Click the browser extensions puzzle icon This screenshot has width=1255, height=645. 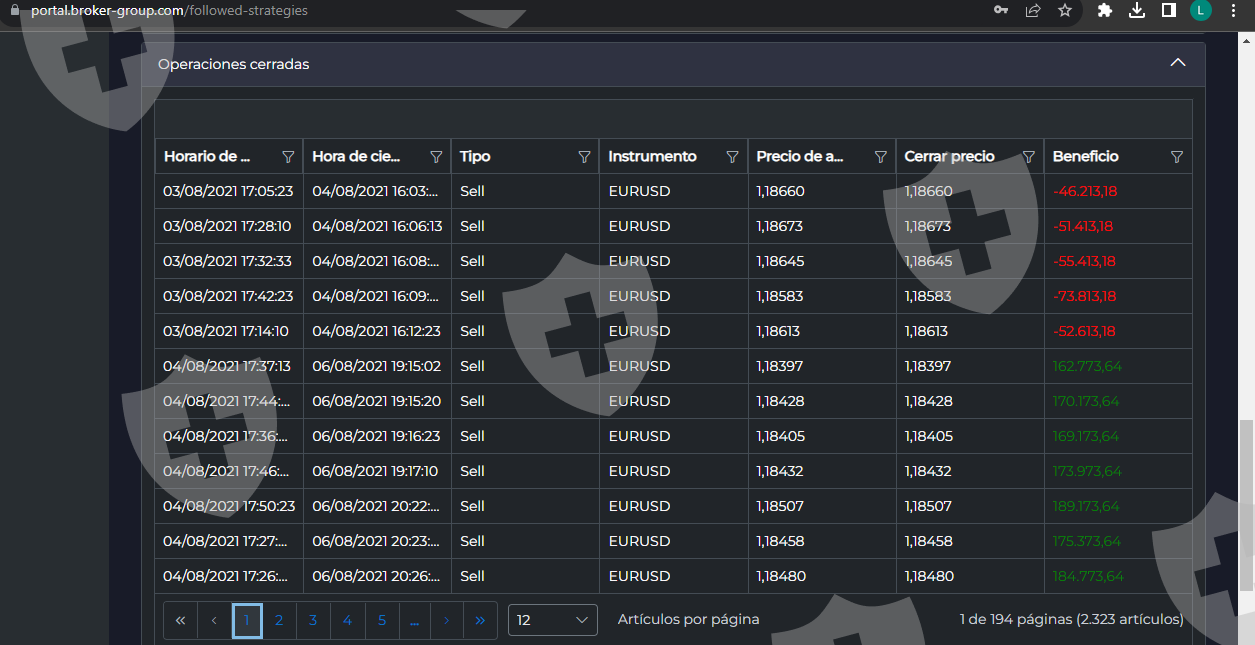click(1105, 11)
